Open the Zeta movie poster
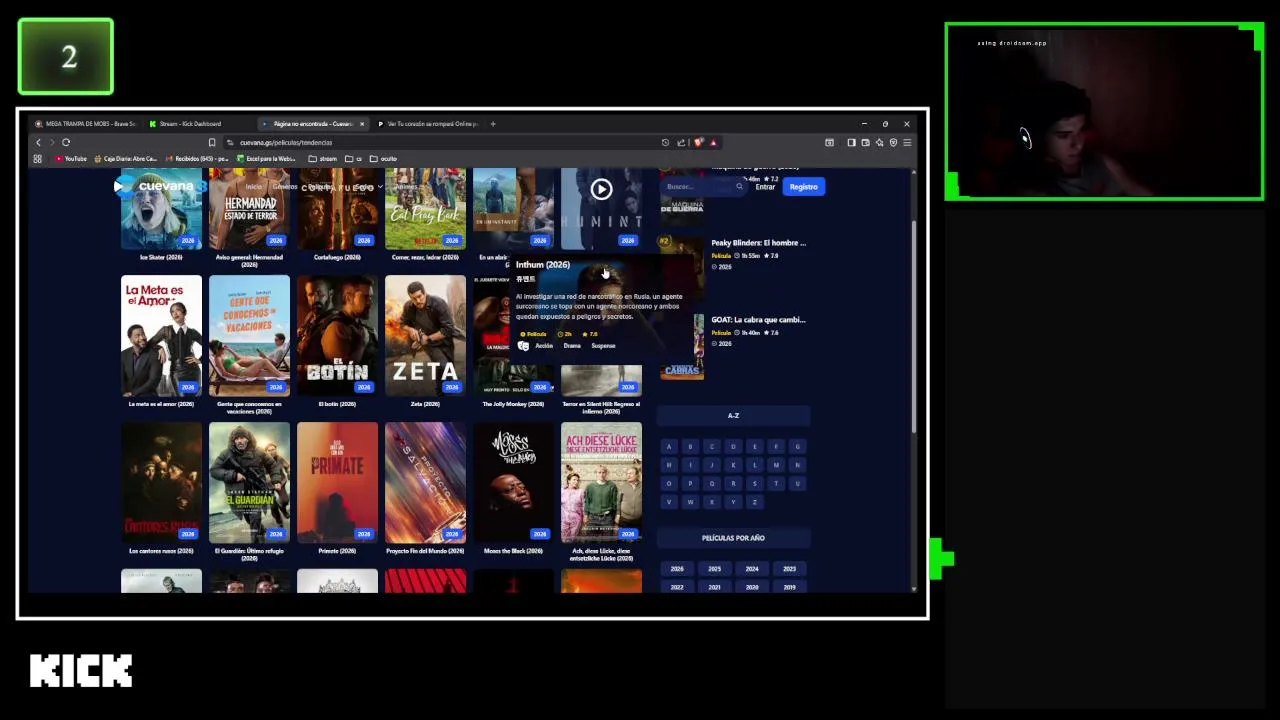This screenshot has width=1280, height=720. pyautogui.click(x=425, y=336)
